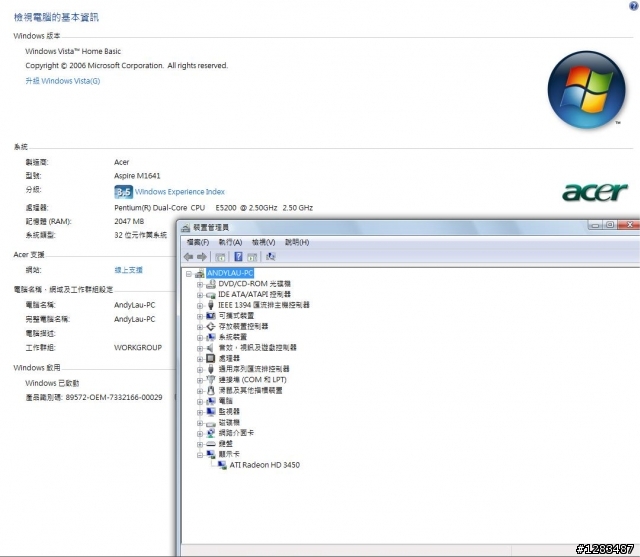Click the speaker icon for sound controllers
The width and height of the screenshot is (640, 557).
[210, 348]
